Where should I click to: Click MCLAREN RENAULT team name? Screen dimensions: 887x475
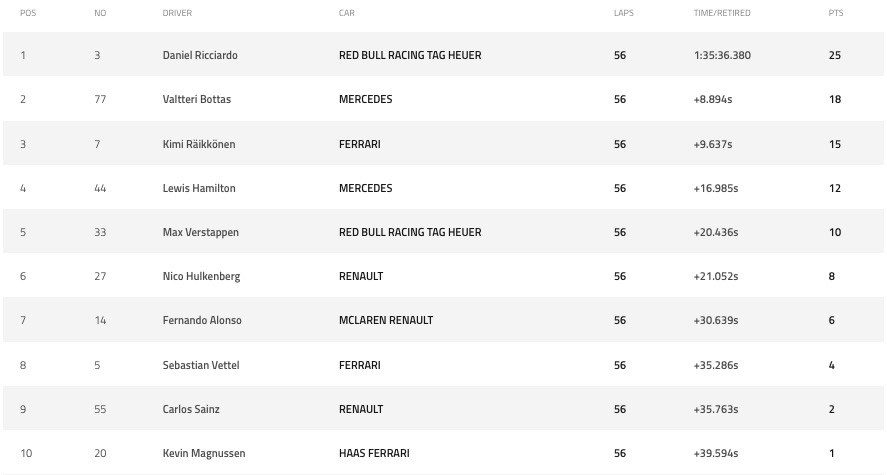386,320
